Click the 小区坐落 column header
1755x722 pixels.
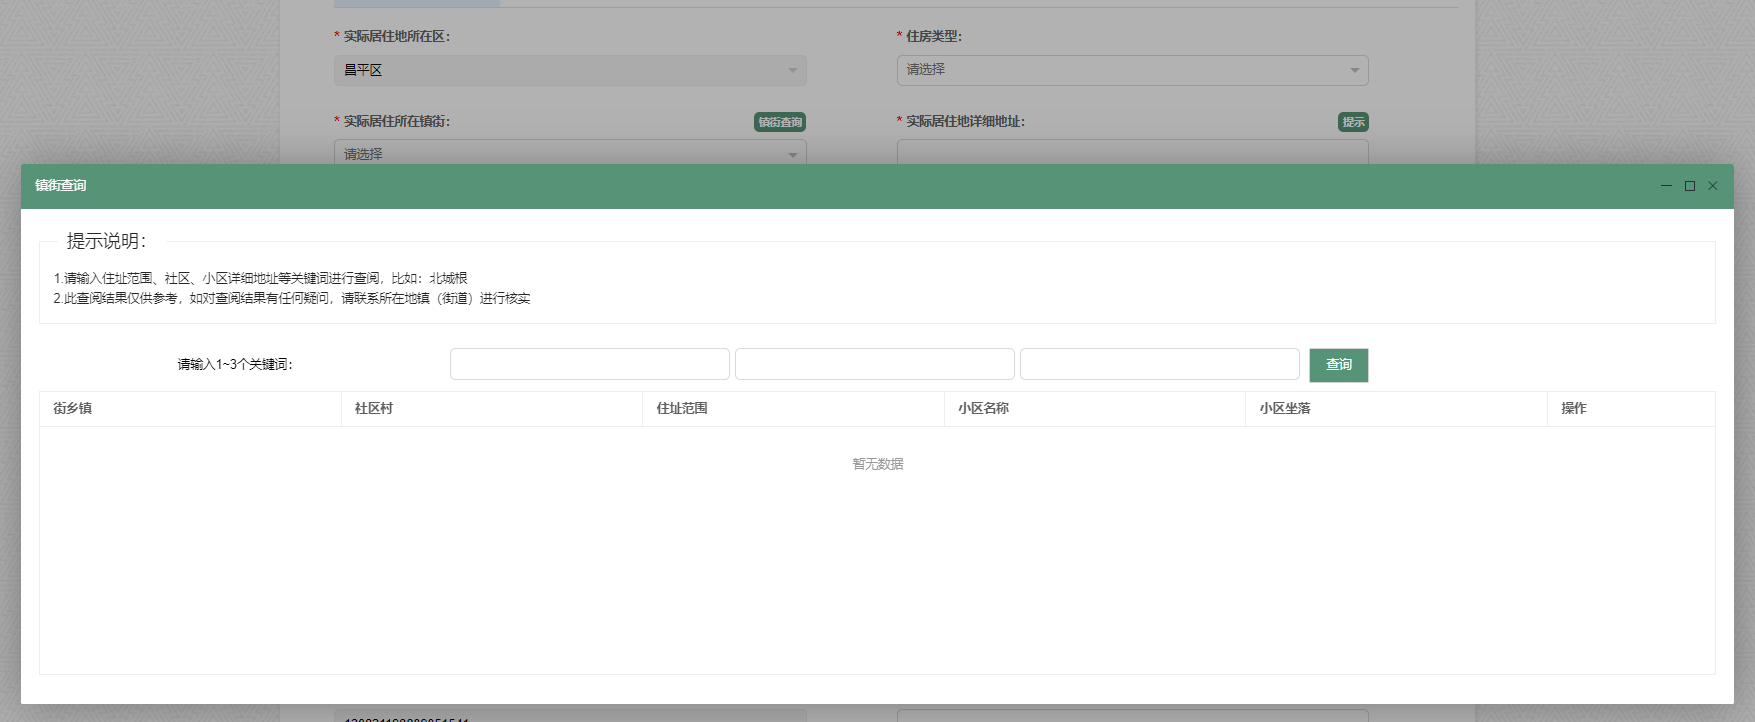1285,408
